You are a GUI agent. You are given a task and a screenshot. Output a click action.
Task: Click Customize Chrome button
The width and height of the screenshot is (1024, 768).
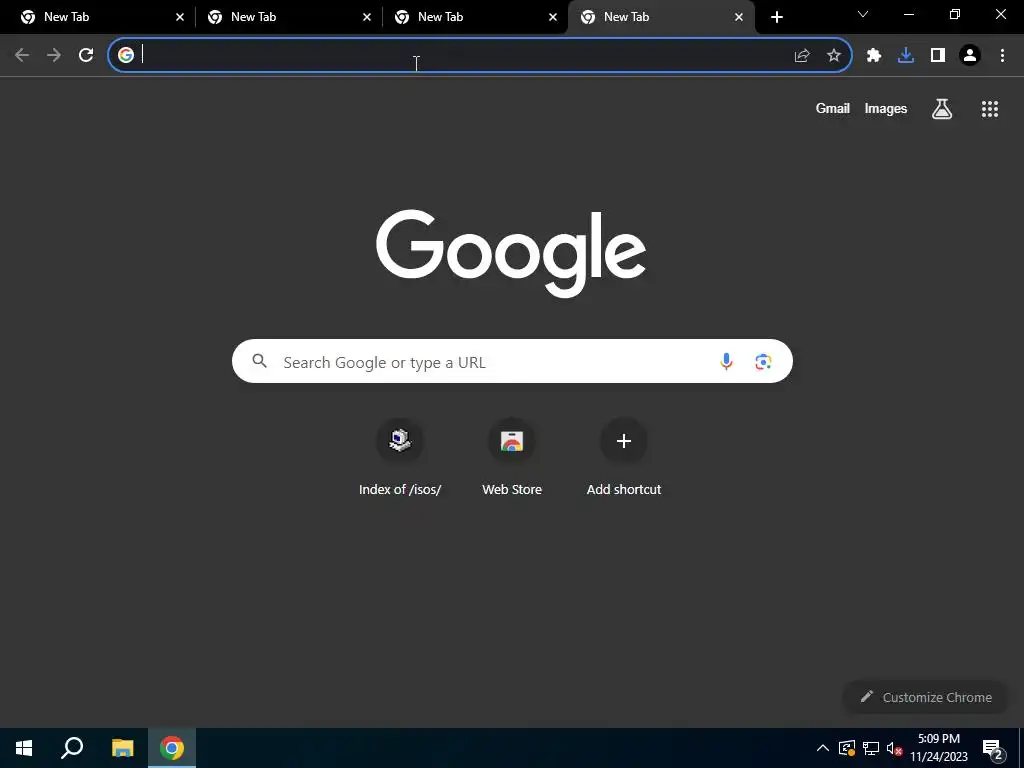click(925, 697)
